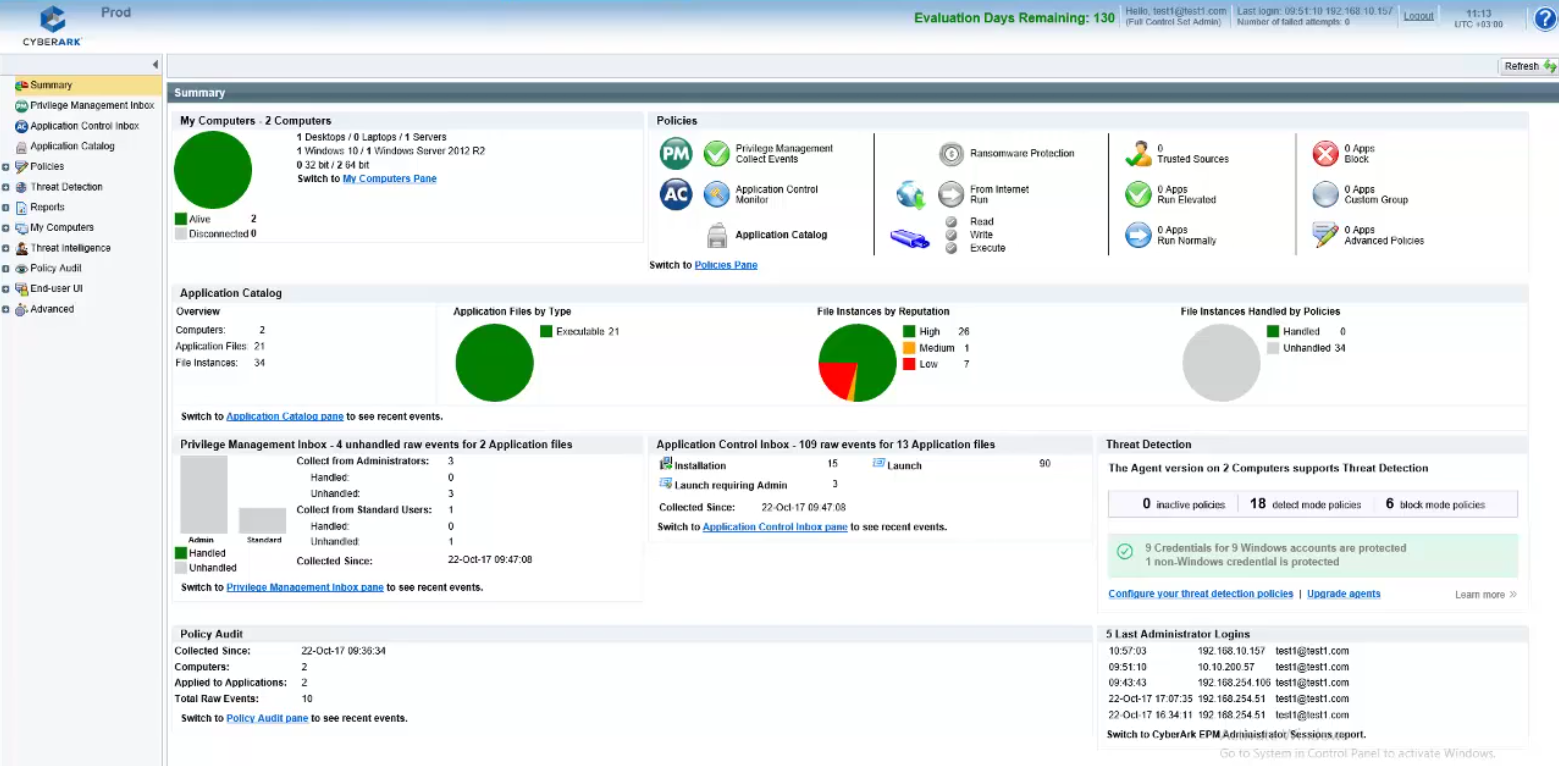Expand the Policy Audit tree node
Viewport: 1560px width, 766px height.
coord(6,268)
